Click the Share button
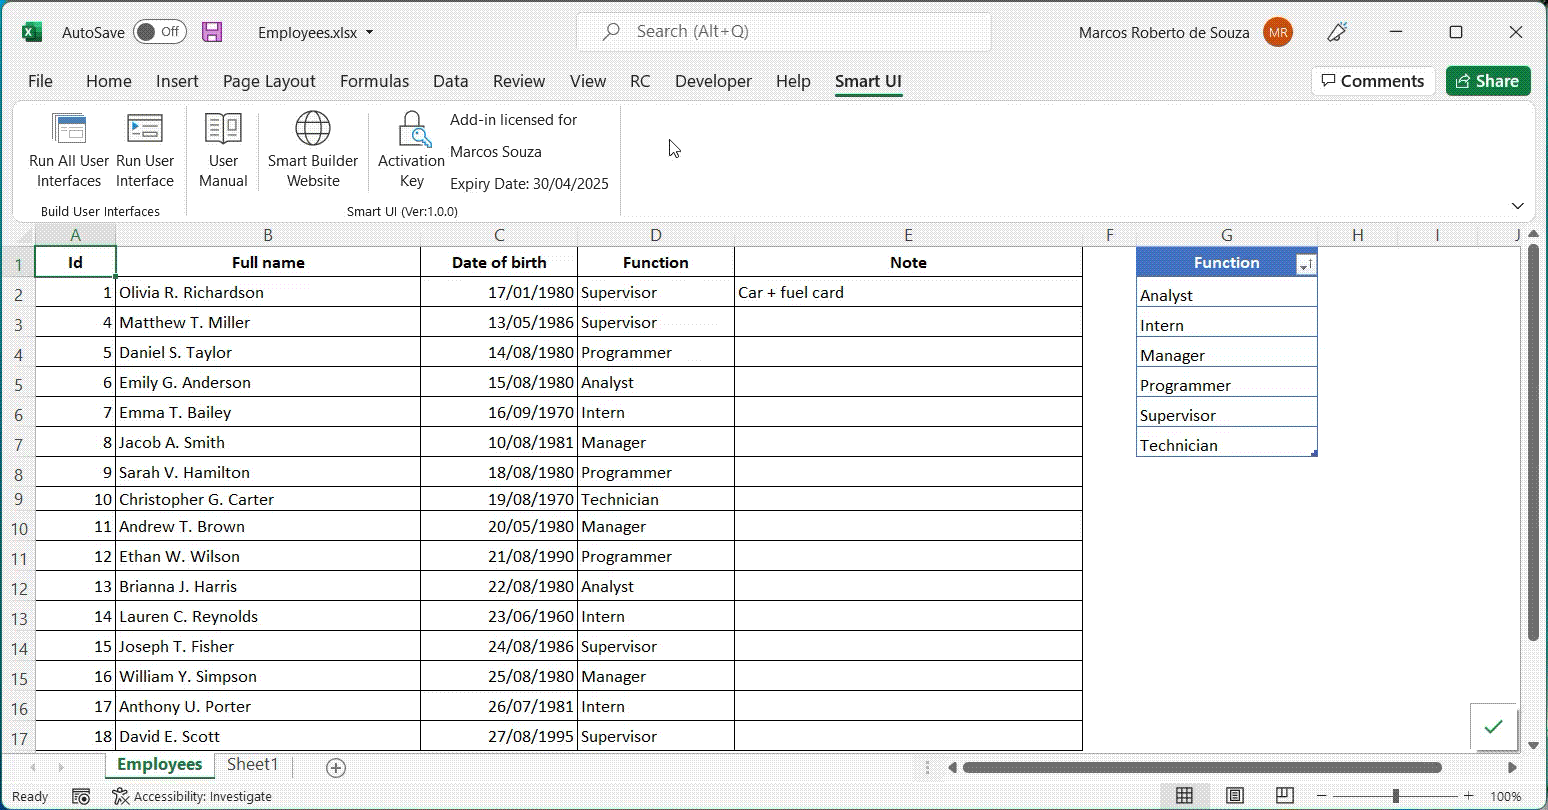This screenshot has width=1548, height=810. [x=1488, y=81]
